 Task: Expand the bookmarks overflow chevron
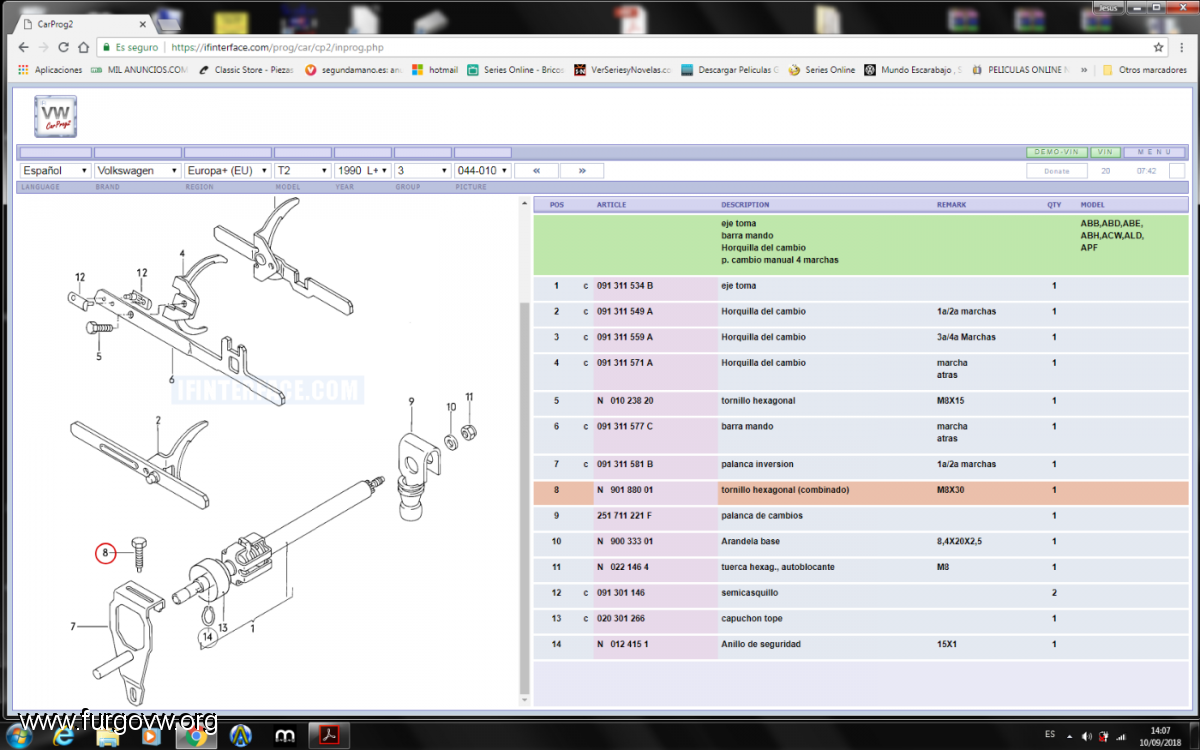(1084, 70)
